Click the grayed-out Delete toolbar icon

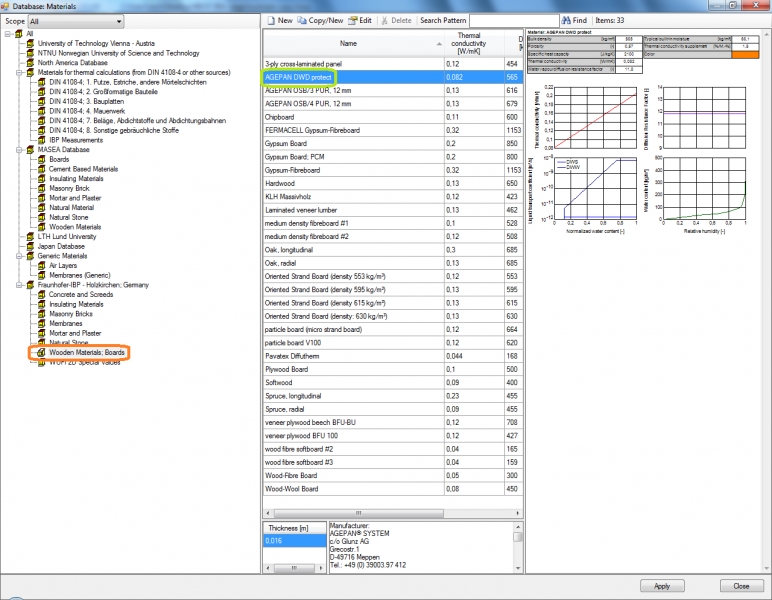pyautogui.click(x=384, y=20)
